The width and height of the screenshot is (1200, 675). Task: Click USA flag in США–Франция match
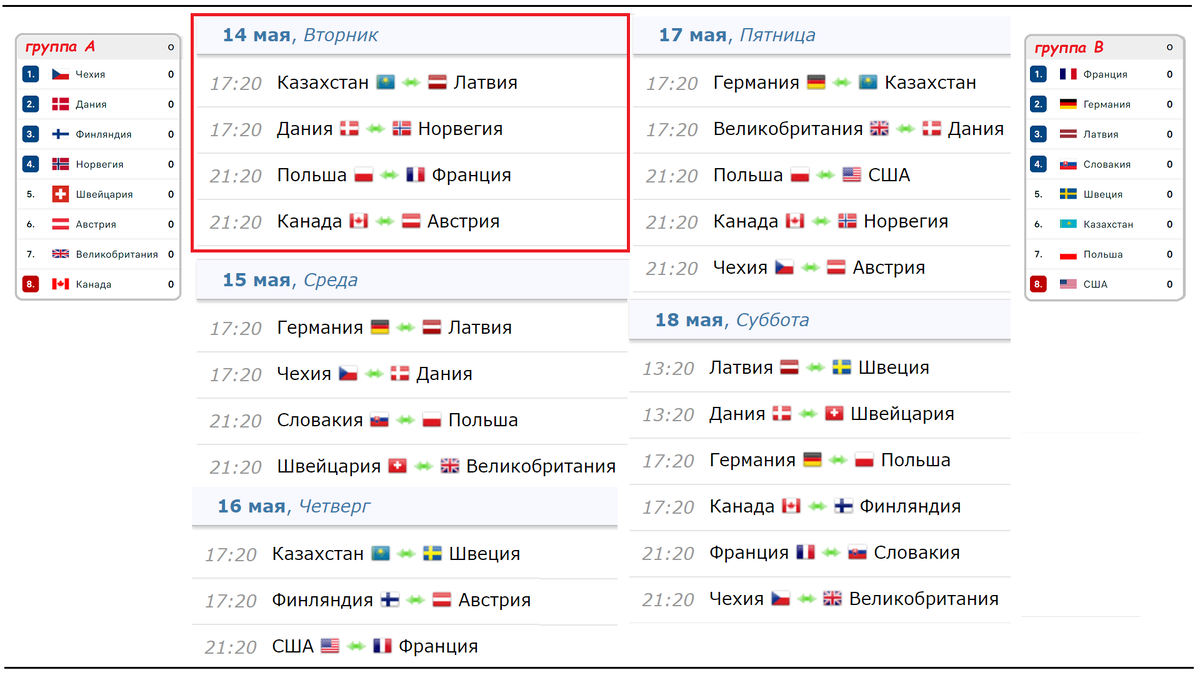coord(330,646)
